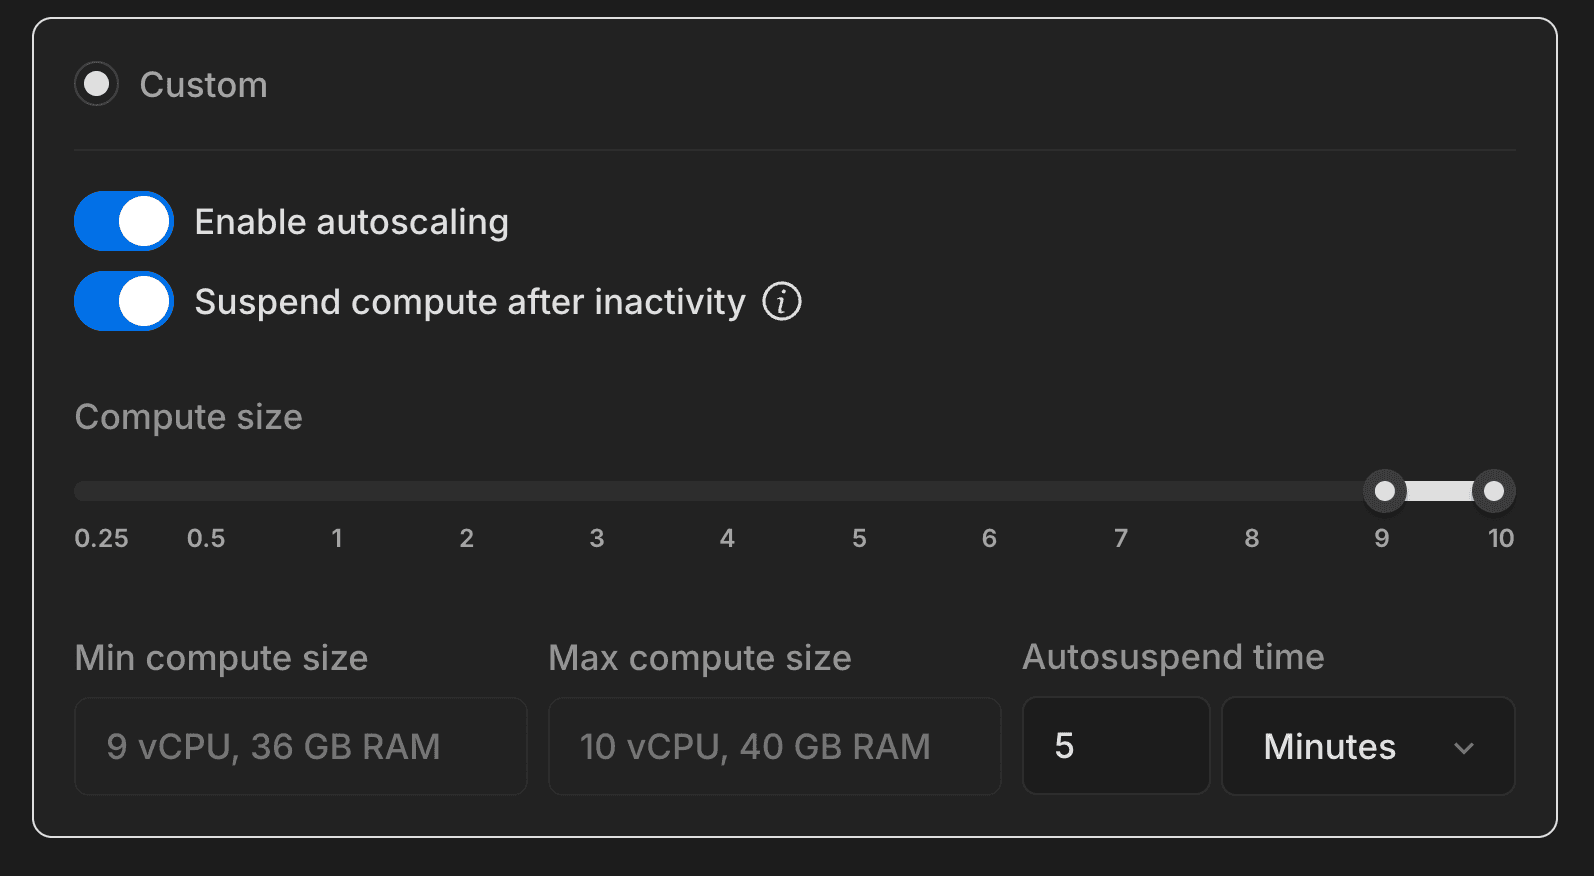Open the Minutes dropdown chevron
Image resolution: width=1594 pixels, height=876 pixels.
coord(1464,747)
